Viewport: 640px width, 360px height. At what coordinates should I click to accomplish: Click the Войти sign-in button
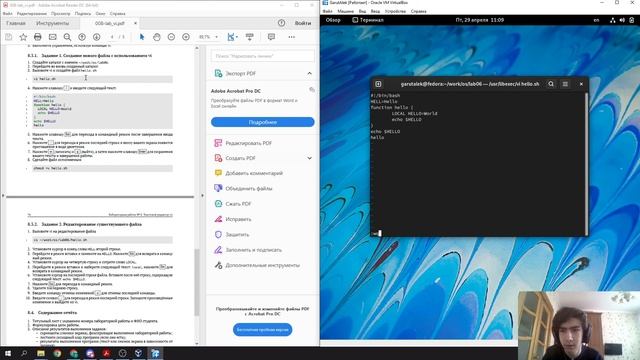pos(303,23)
